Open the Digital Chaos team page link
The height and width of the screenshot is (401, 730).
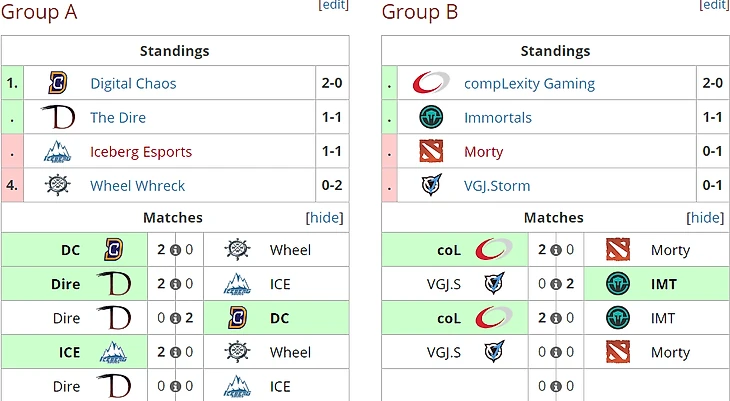pos(133,84)
